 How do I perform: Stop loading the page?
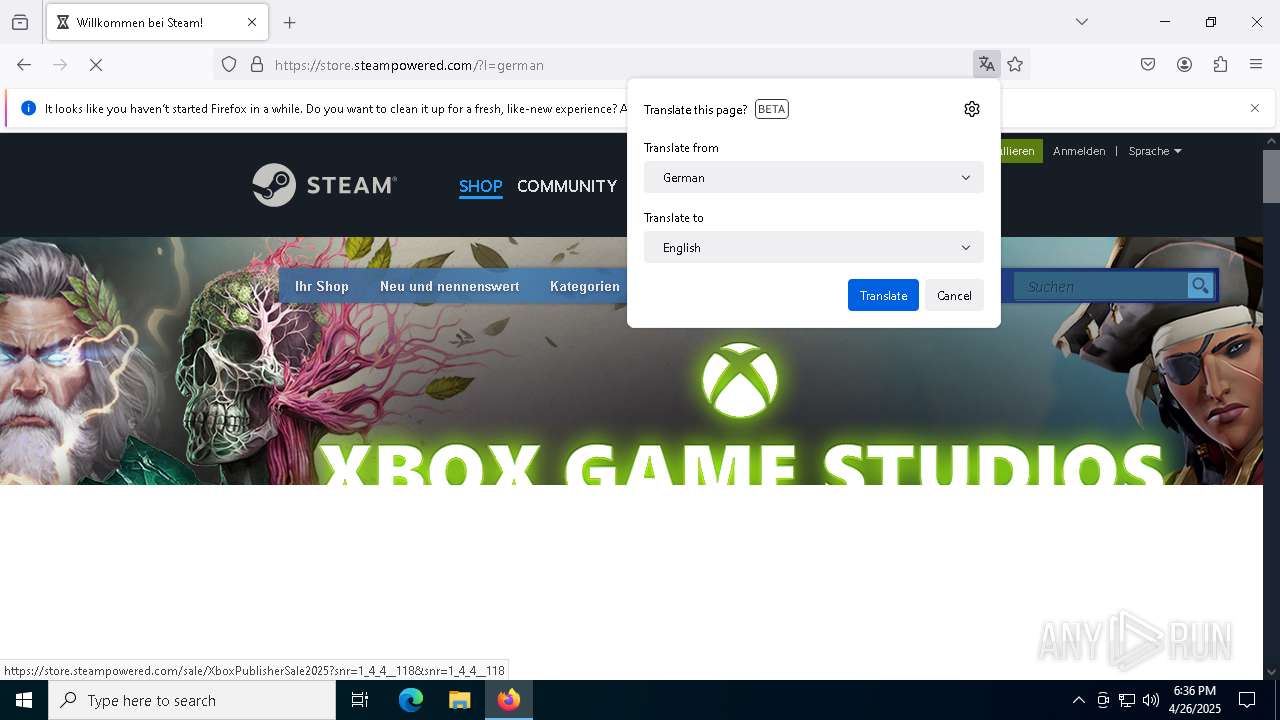click(x=96, y=65)
